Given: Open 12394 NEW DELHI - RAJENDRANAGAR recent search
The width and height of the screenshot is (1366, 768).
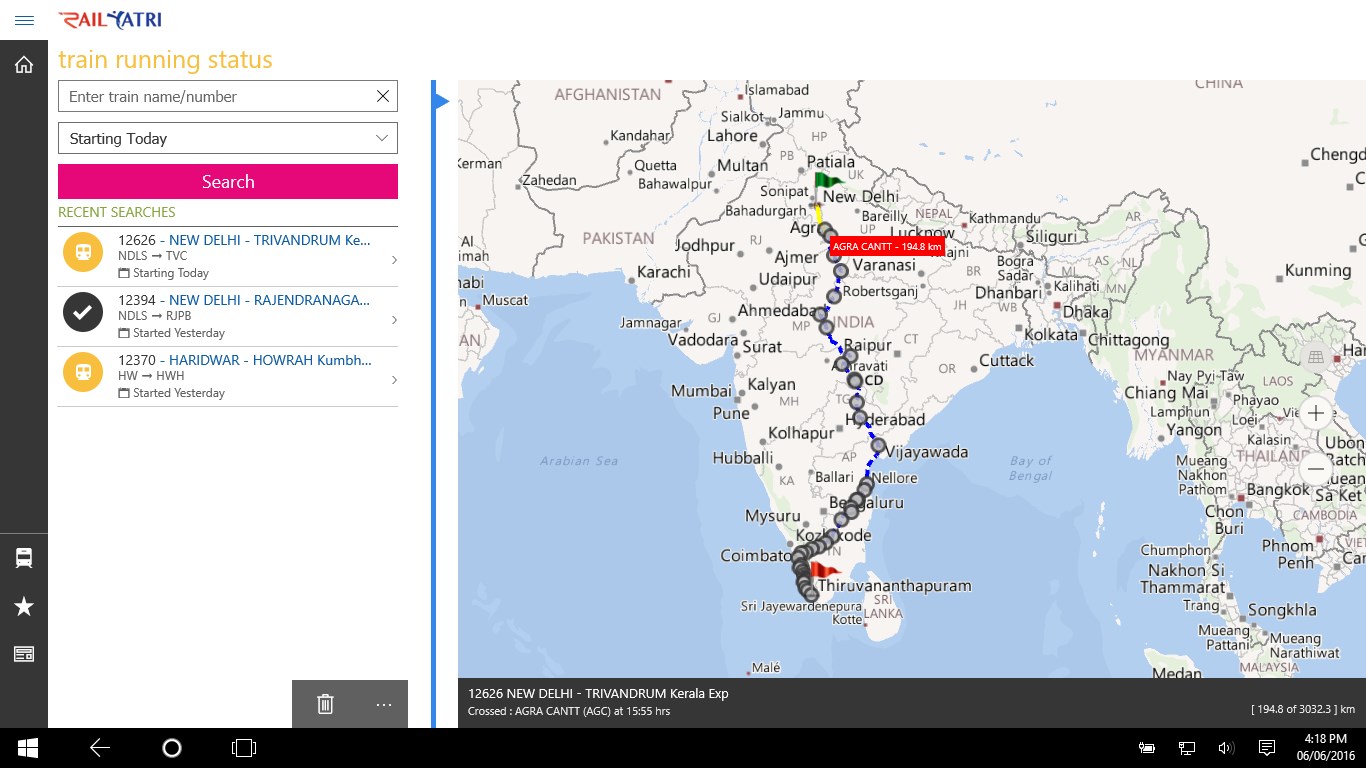Looking at the screenshot, I should coord(228,317).
